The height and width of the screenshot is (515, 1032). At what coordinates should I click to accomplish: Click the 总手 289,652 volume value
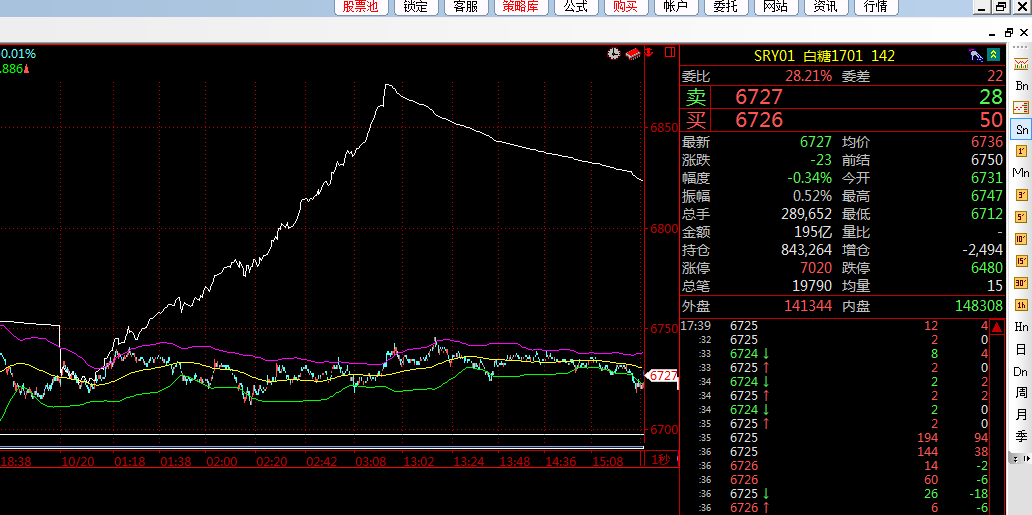804,214
